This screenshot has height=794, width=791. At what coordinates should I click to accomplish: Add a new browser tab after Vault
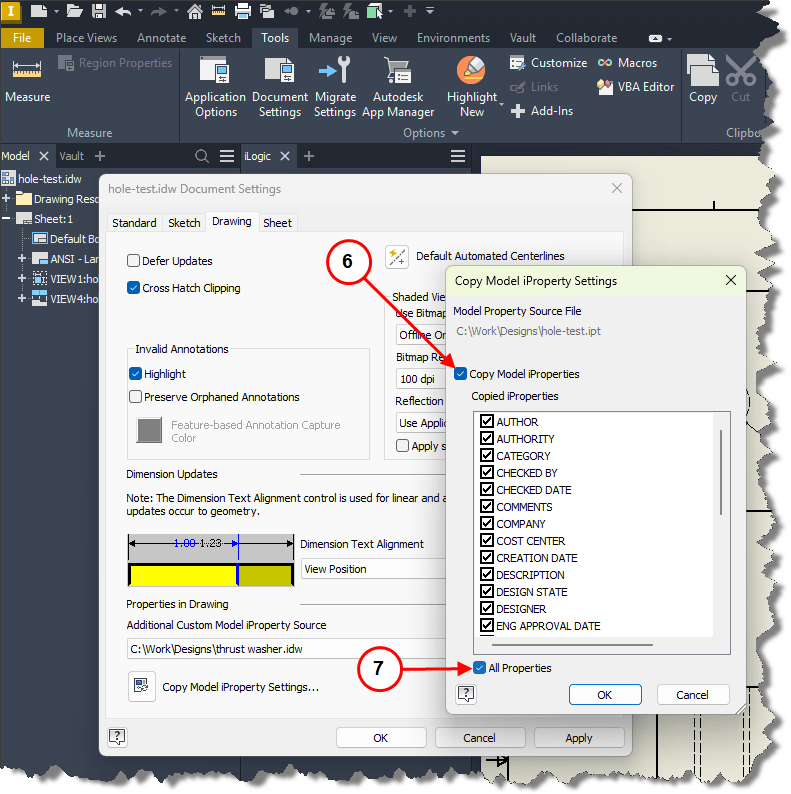tap(100, 156)
